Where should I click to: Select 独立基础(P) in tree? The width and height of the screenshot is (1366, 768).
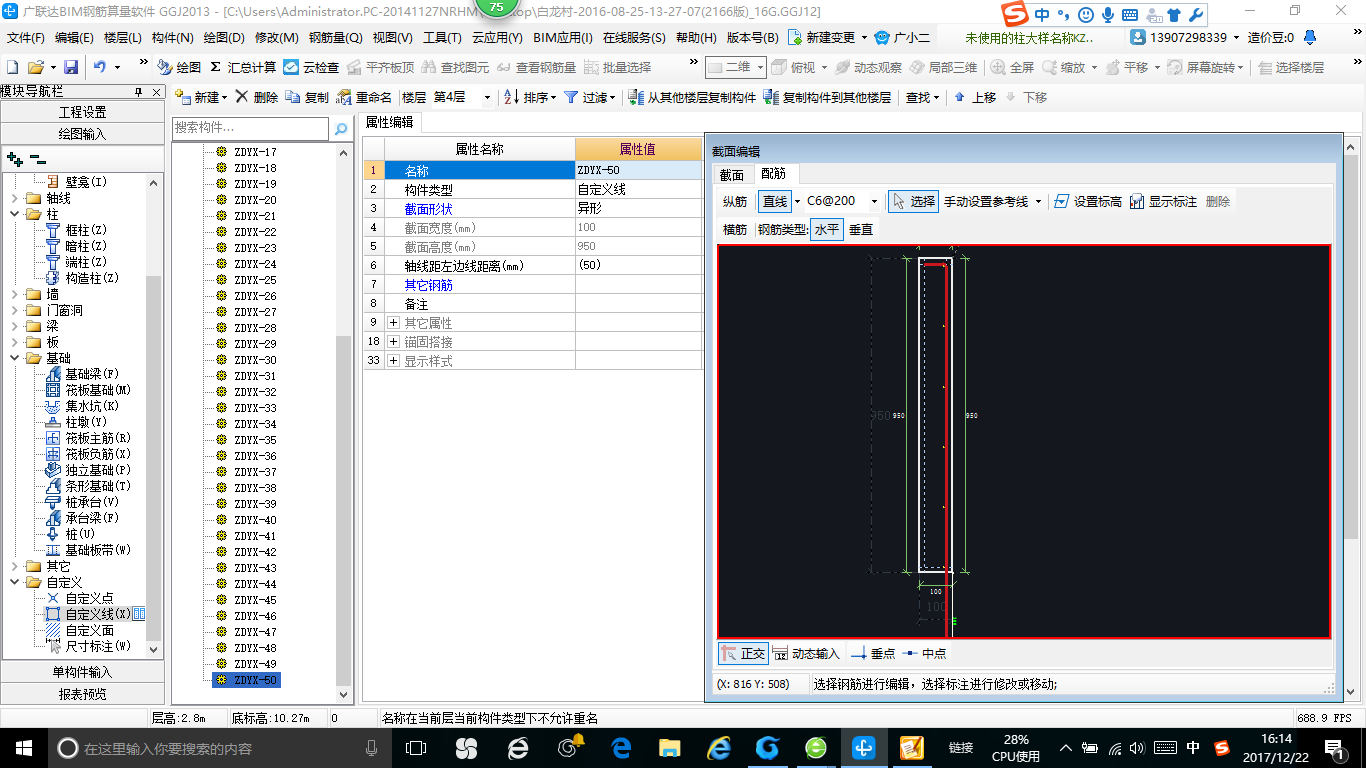[98, 470]
